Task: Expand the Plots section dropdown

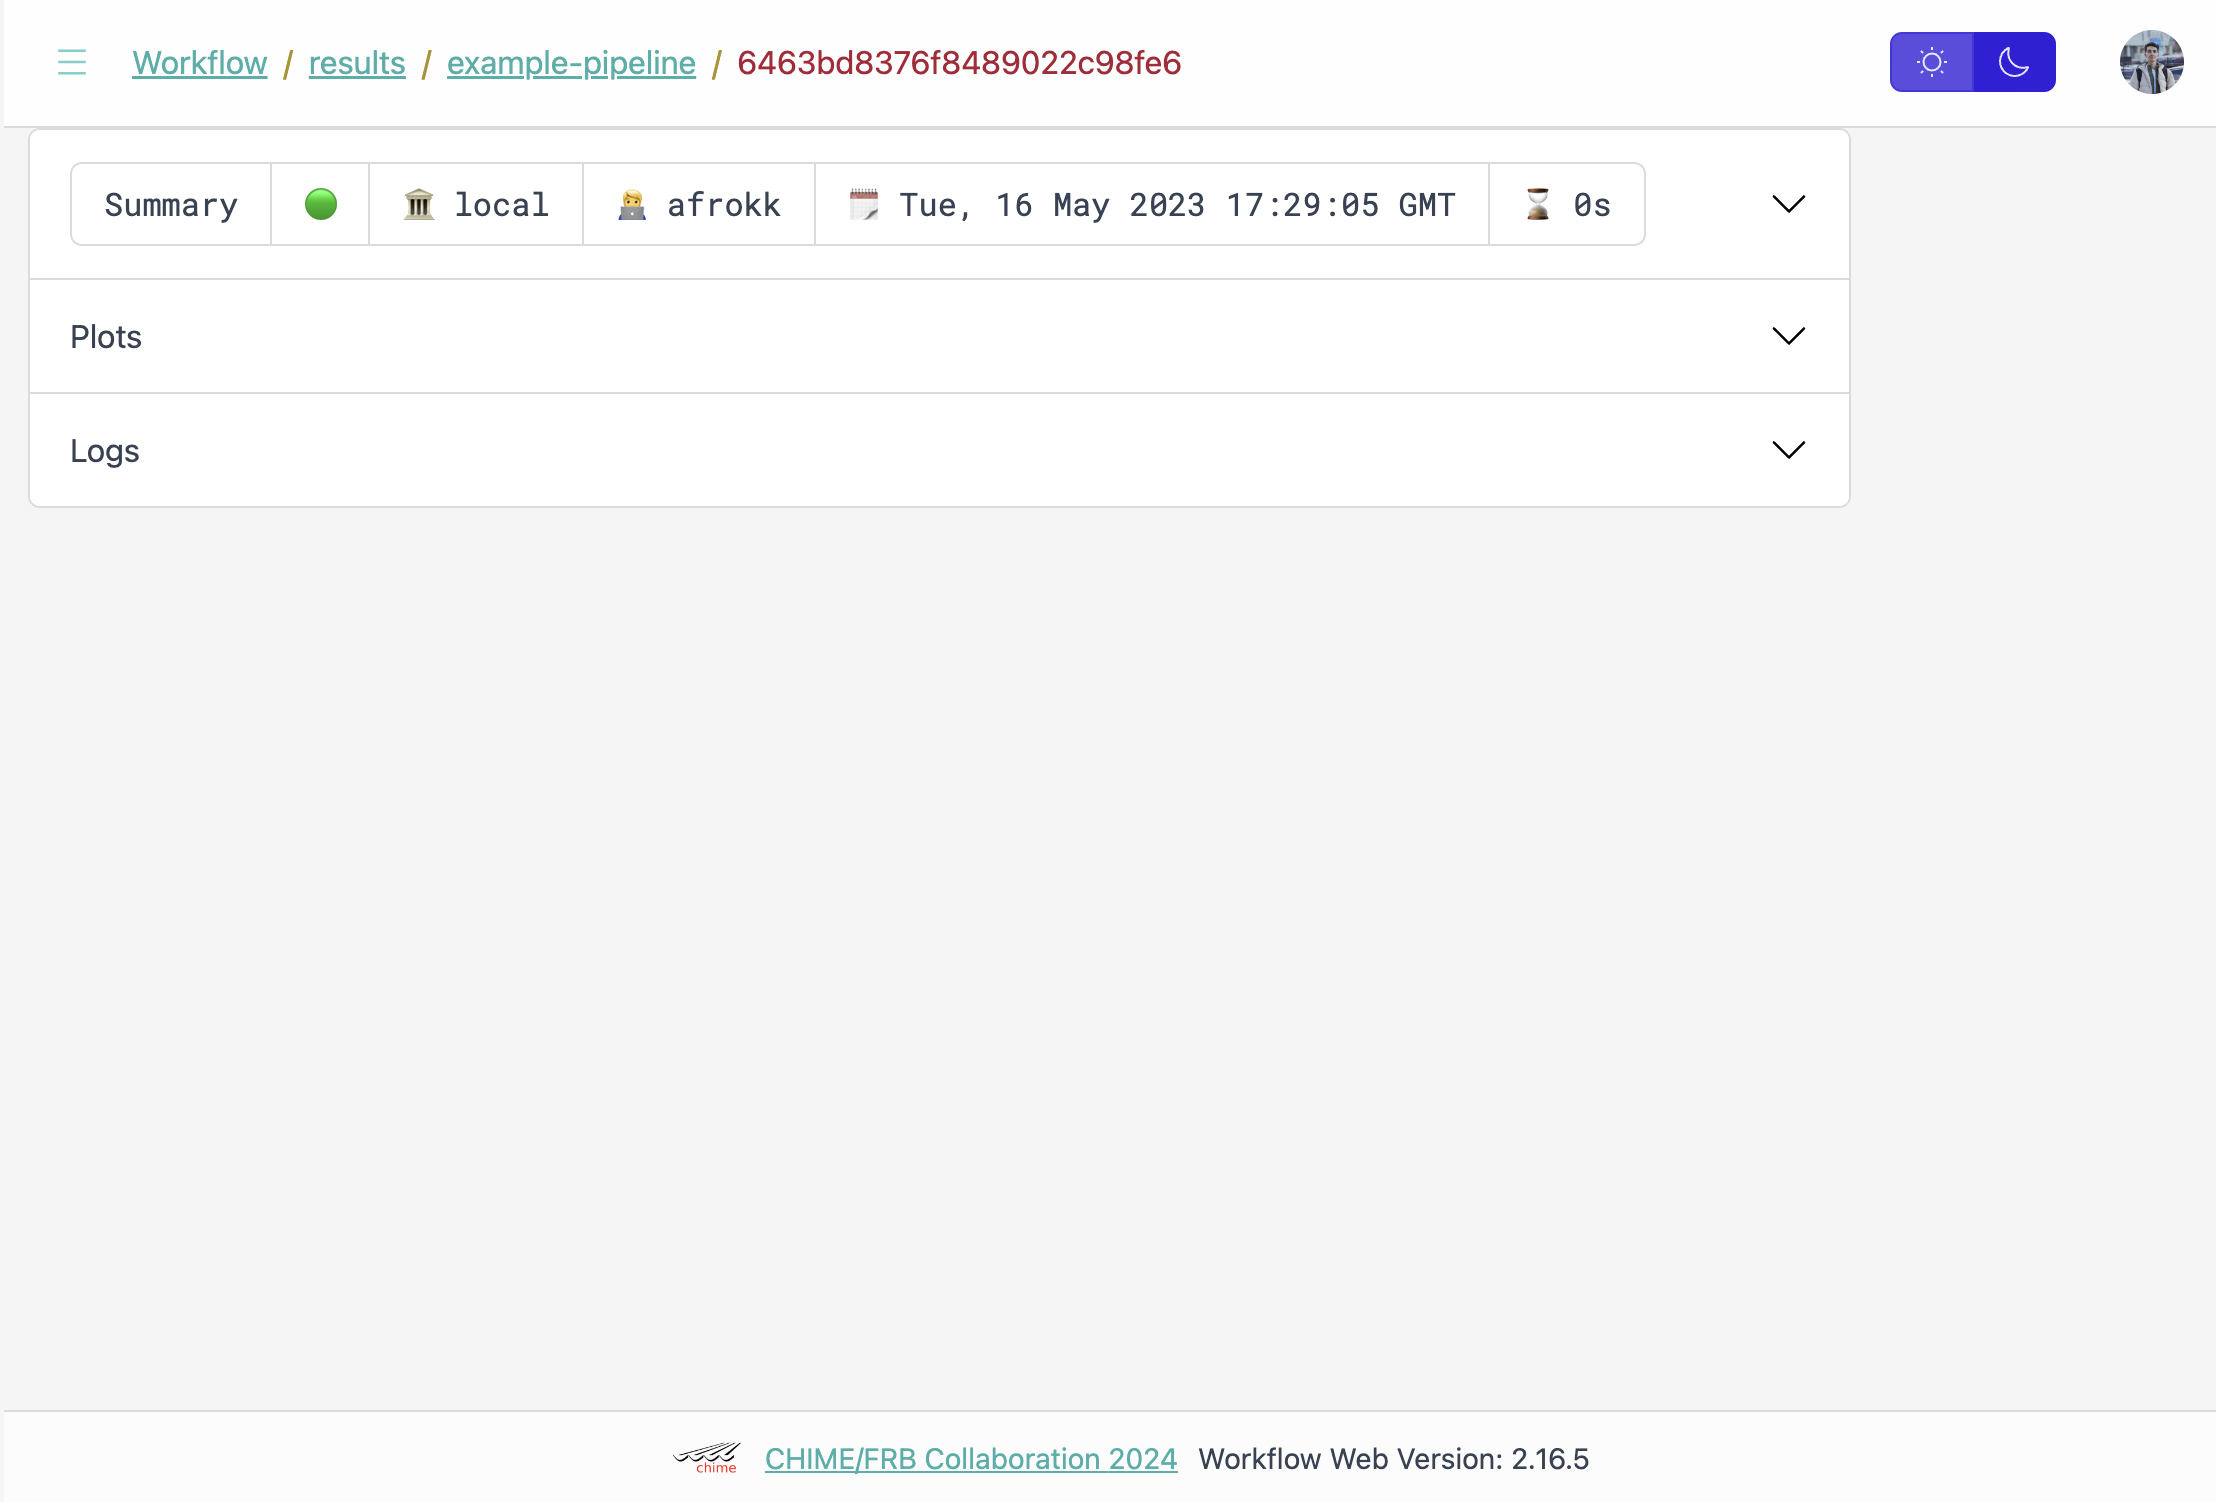Action: [x=1787, y=335]
